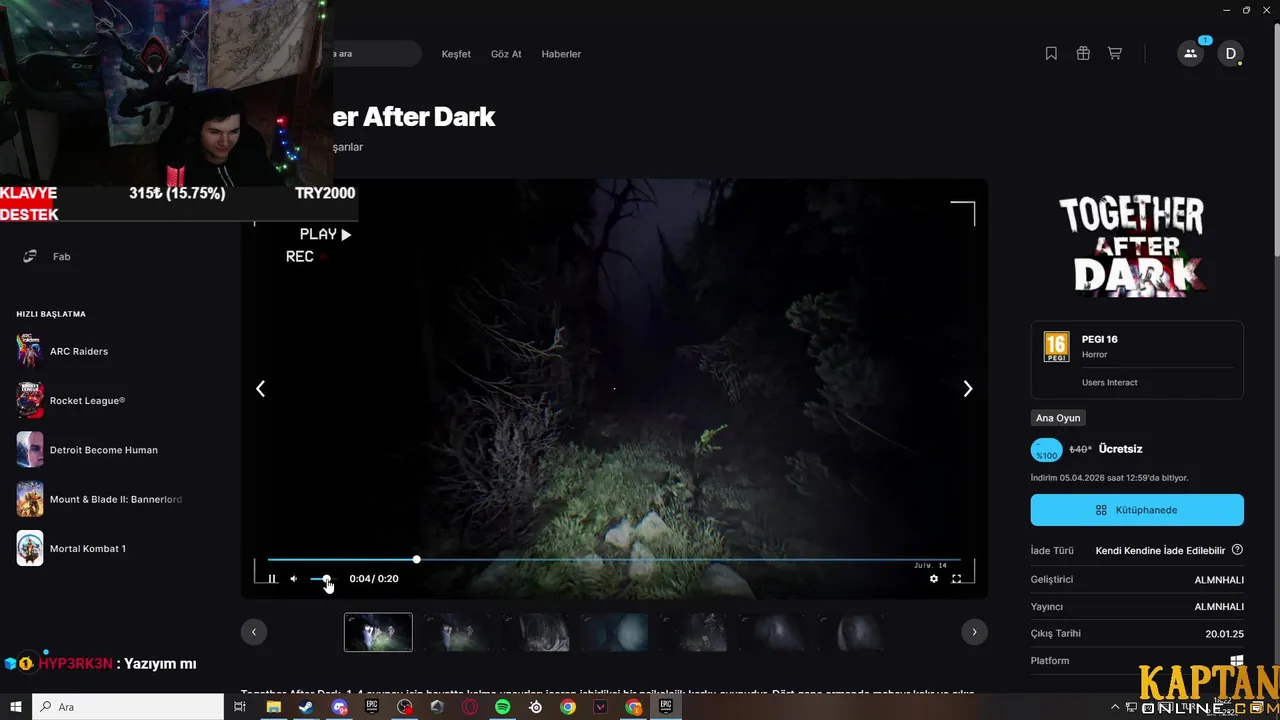1280x720 pixels.
Task: Open the wishlist bookmark icon
Action: click(1051, 54)
